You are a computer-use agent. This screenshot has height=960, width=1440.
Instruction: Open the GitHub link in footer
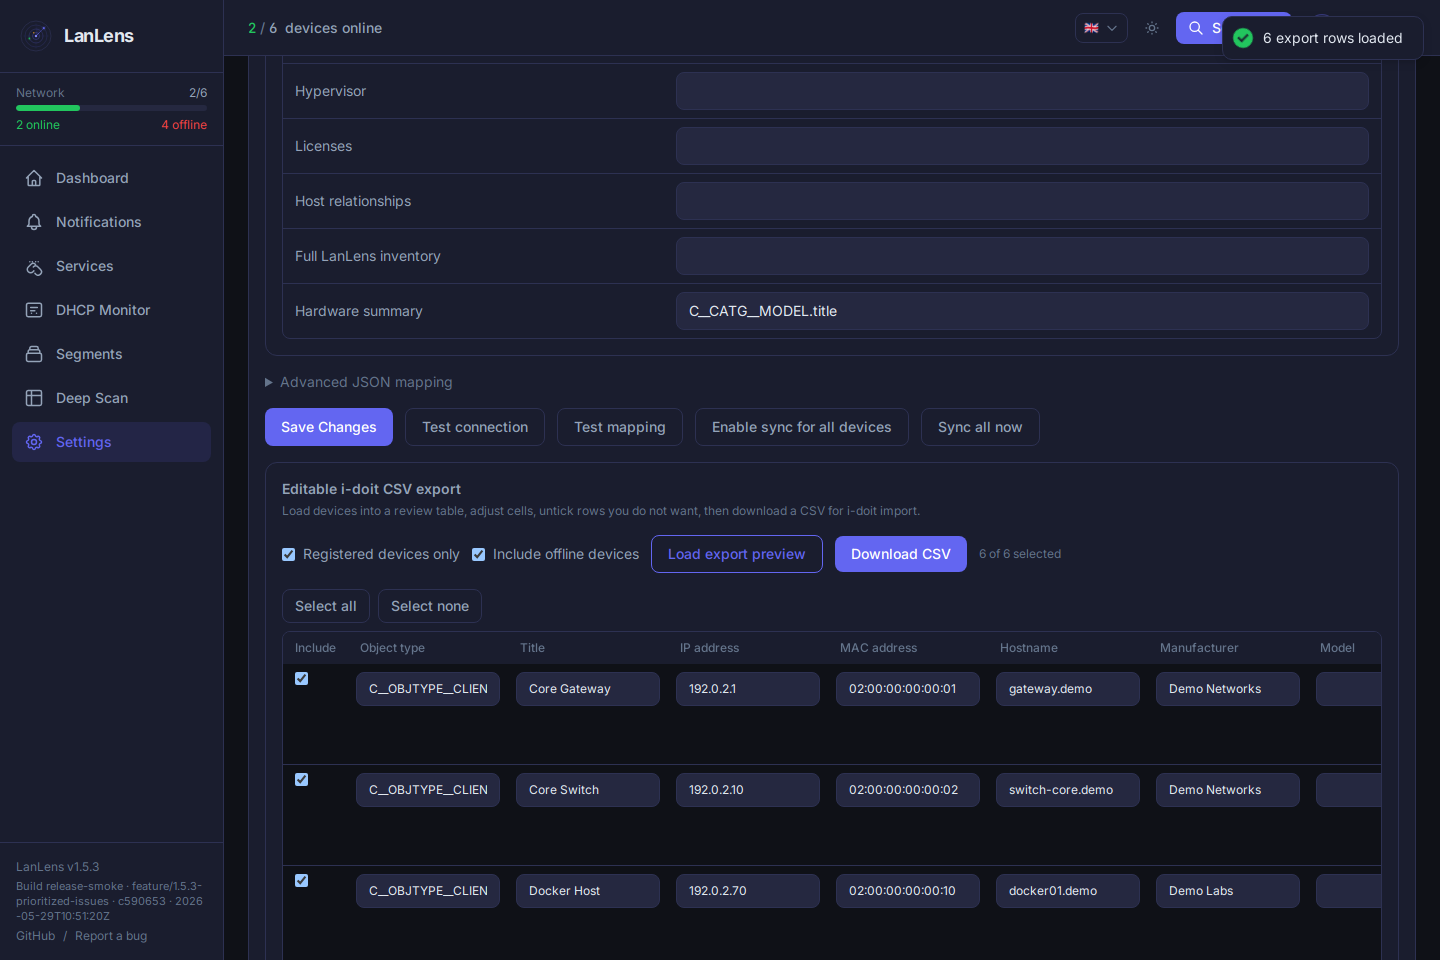pos(35,936)
